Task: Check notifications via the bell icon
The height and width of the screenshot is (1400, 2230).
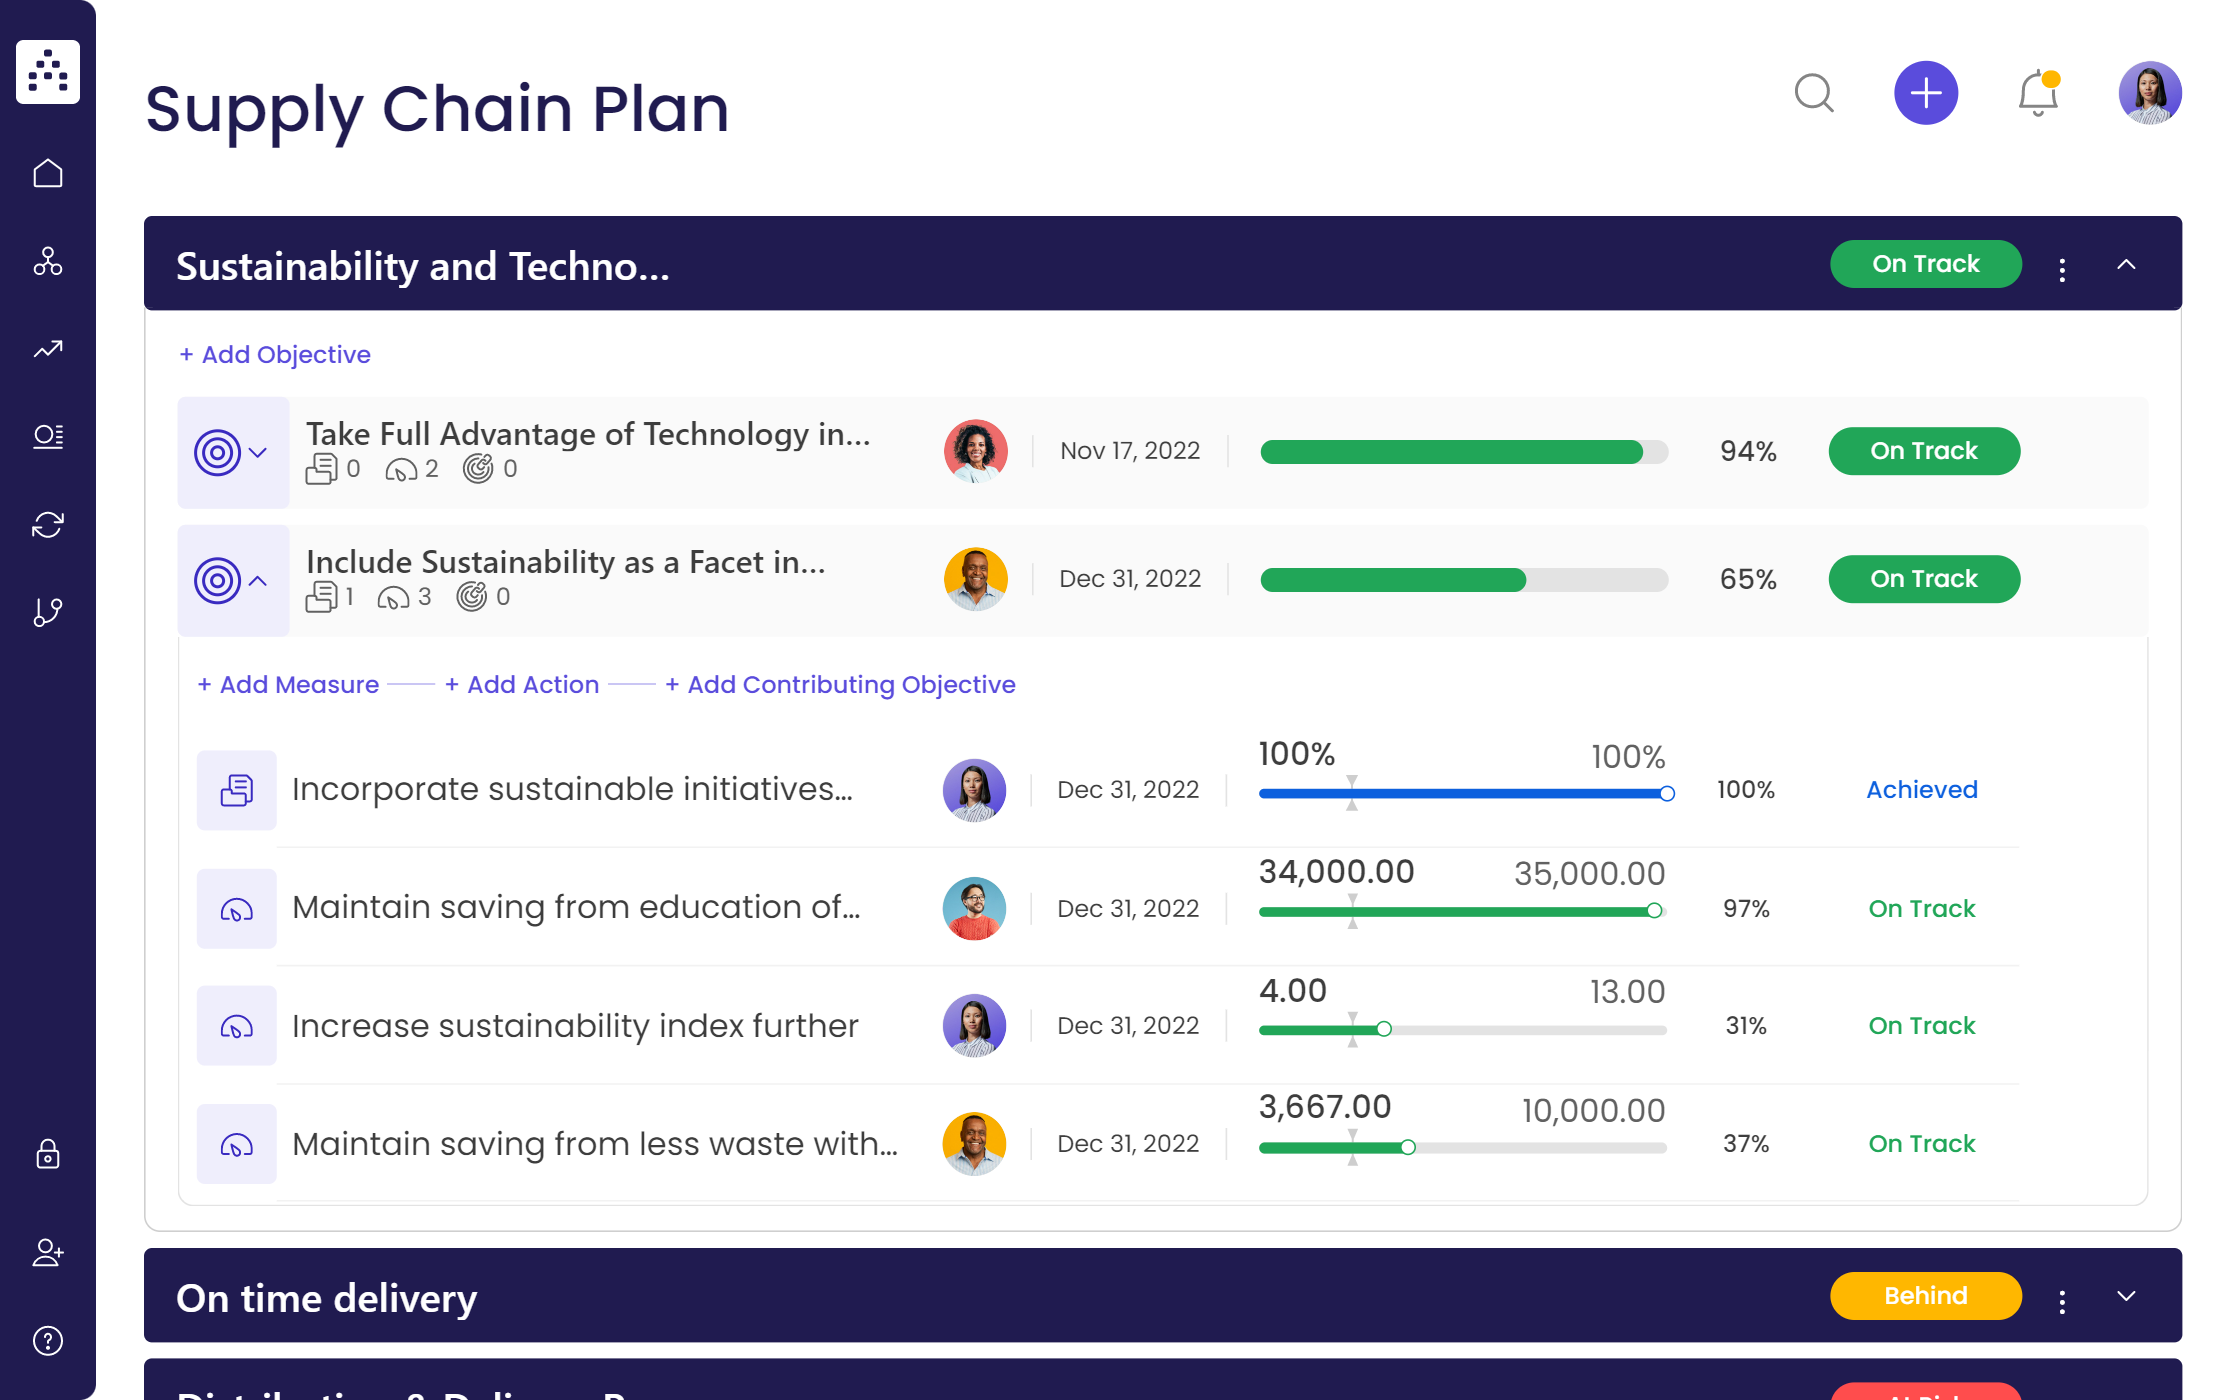Action: 2036,93
